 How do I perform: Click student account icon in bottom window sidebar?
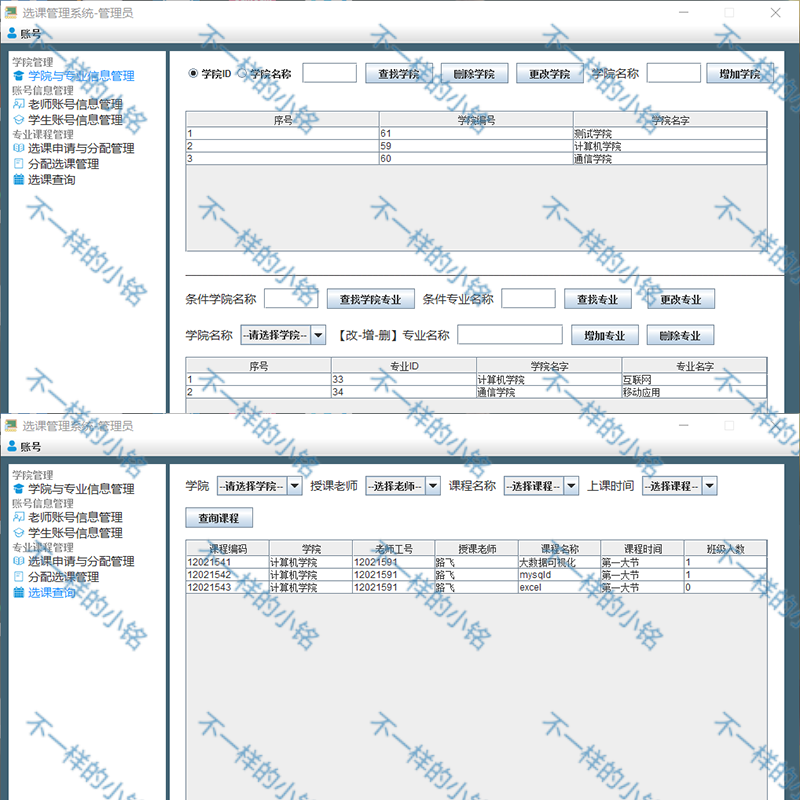click(x=19, y=533)
